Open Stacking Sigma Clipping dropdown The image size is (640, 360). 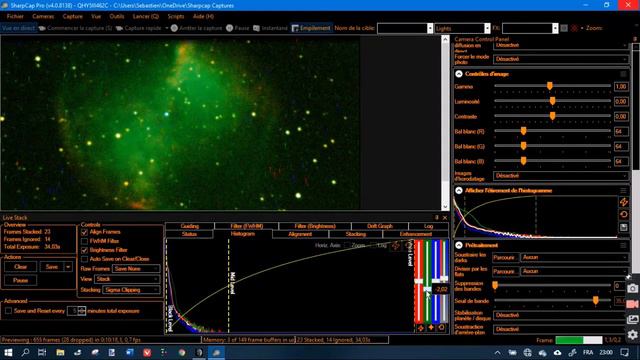pos(131,290)
